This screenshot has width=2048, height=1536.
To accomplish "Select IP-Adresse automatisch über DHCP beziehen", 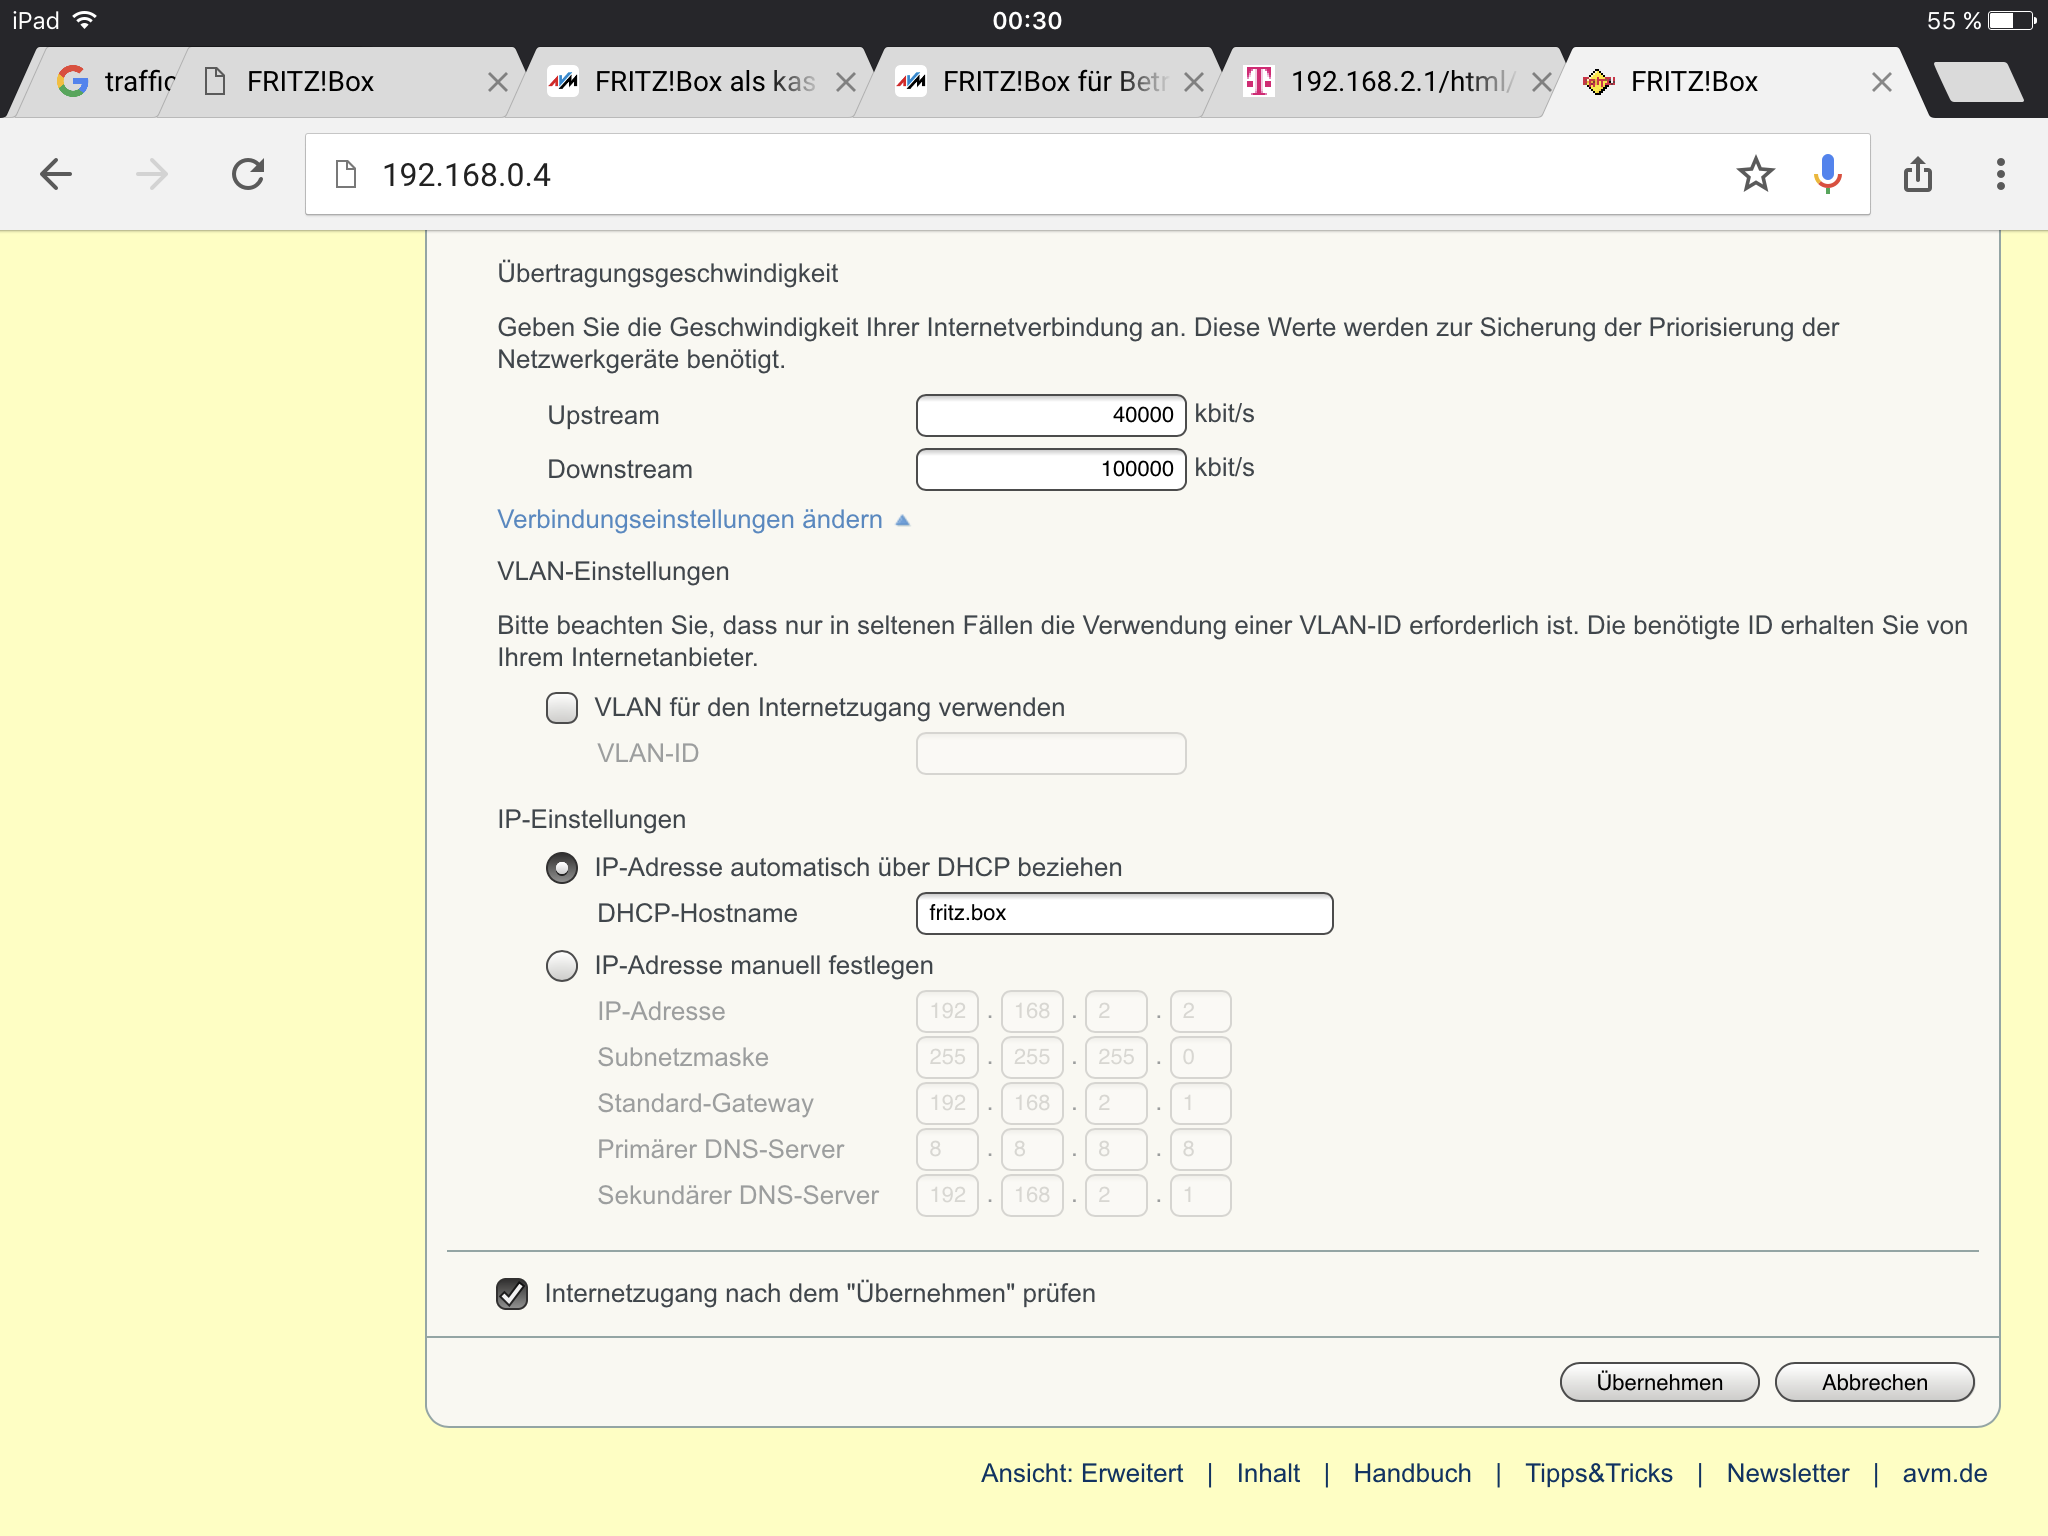I will coord(562,868).
